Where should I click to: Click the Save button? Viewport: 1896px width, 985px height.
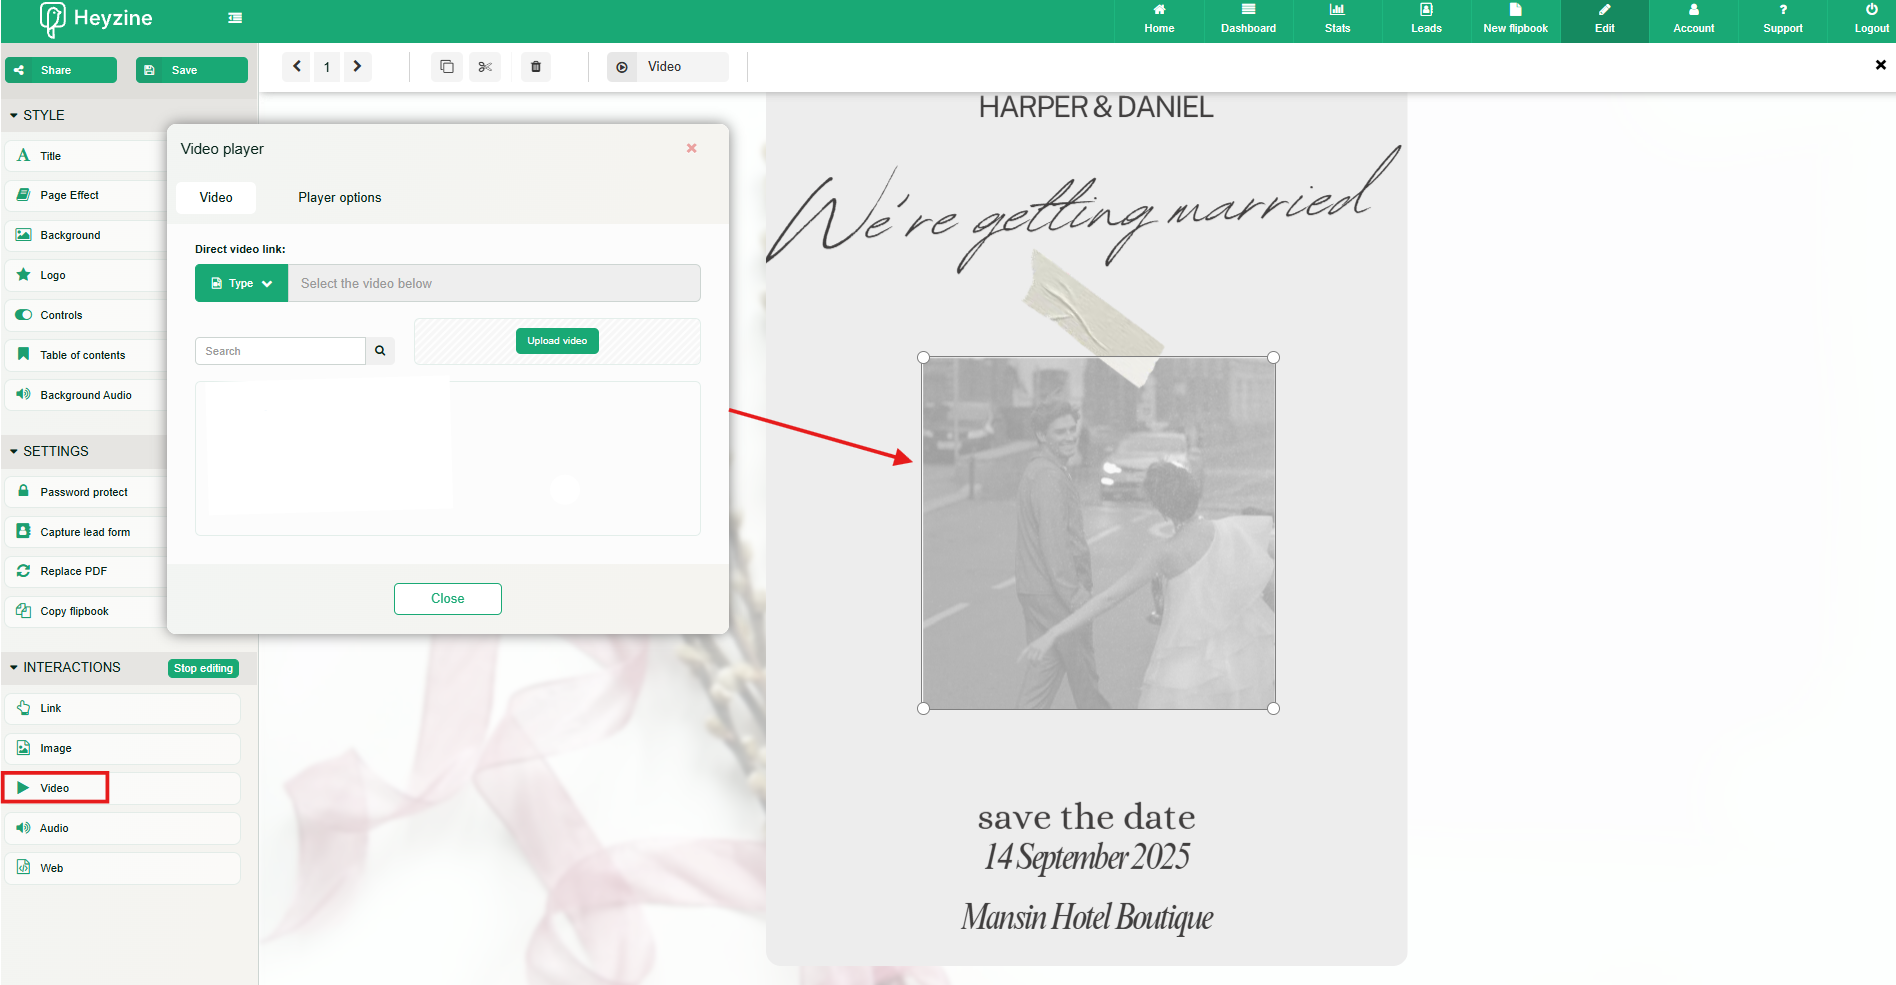[192, 70]
